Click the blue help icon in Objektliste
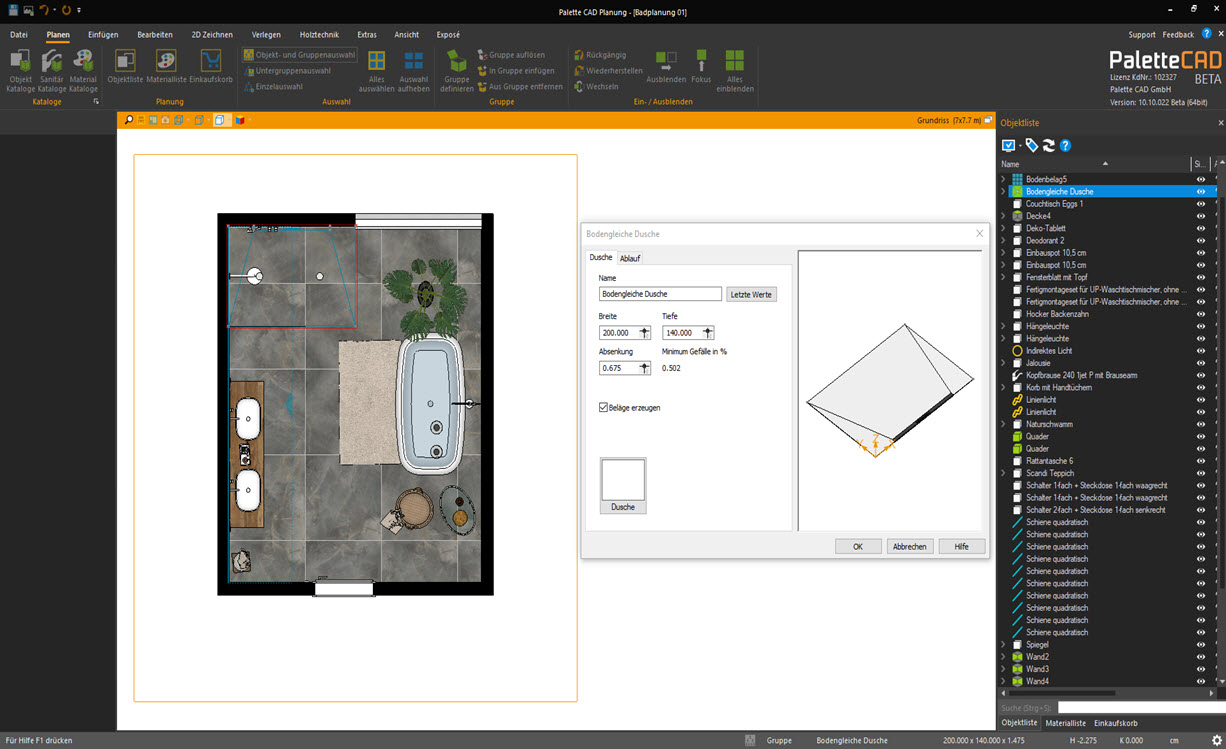The image size is (1226, 749). point(1066,145)
